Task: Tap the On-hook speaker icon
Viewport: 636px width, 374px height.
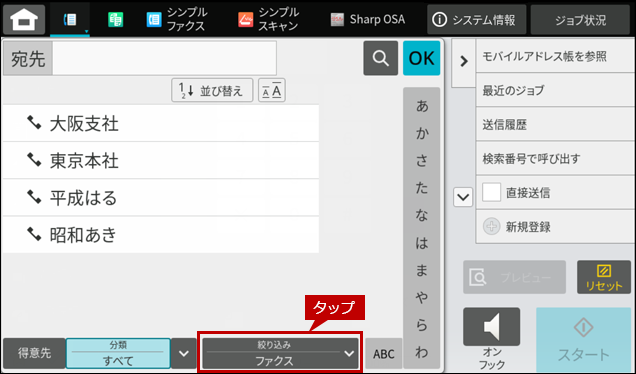Action: (x=491, y=327)
